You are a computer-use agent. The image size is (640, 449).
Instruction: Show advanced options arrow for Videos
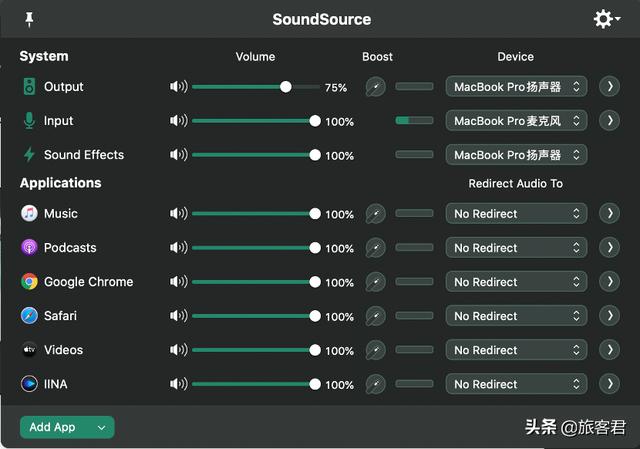point(609,350)
